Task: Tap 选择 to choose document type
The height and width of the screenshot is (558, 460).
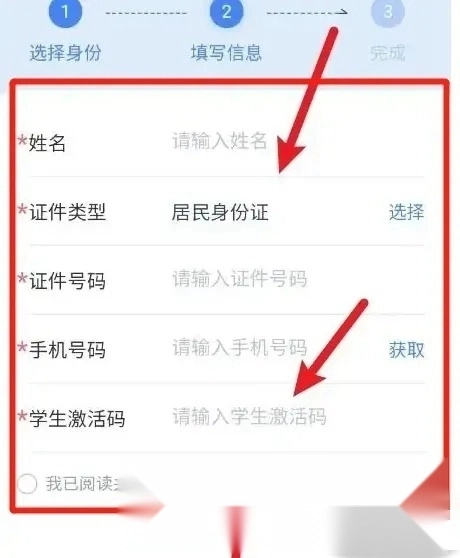Action: pyautogui.click(x=406, y=212)
